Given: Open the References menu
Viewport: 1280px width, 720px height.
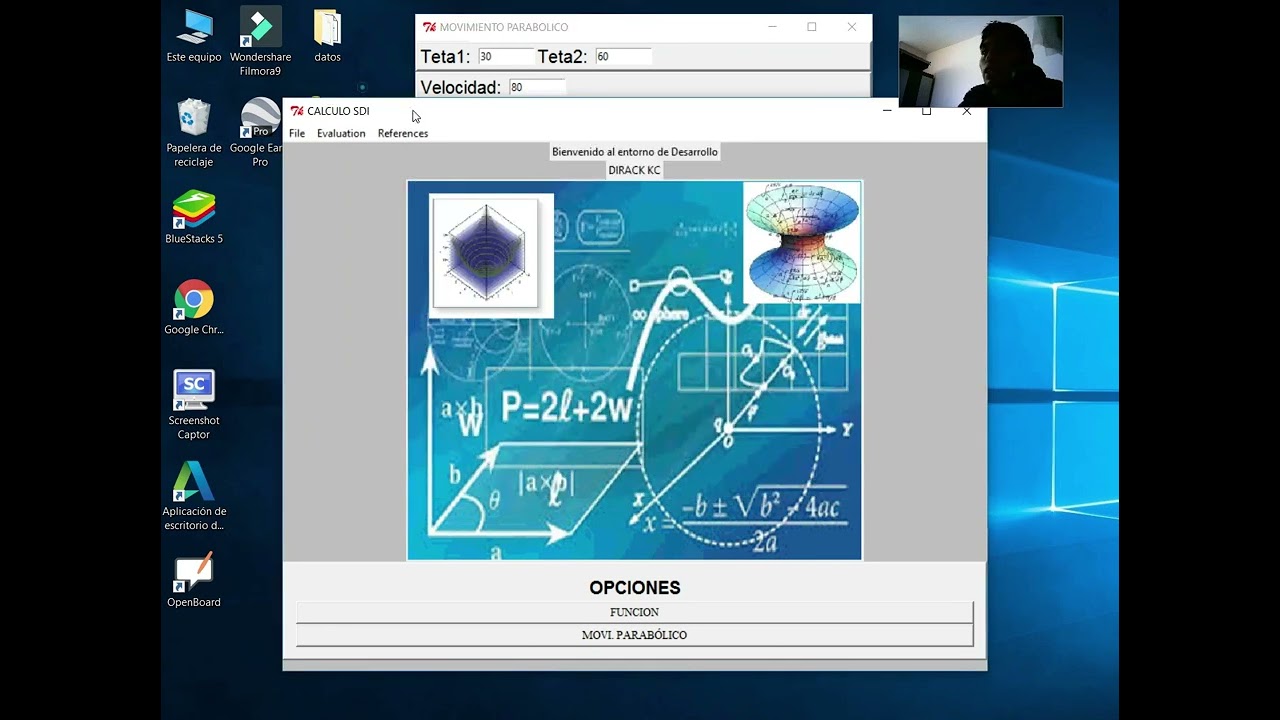Looking at the screenshot, I should [403, 133].
